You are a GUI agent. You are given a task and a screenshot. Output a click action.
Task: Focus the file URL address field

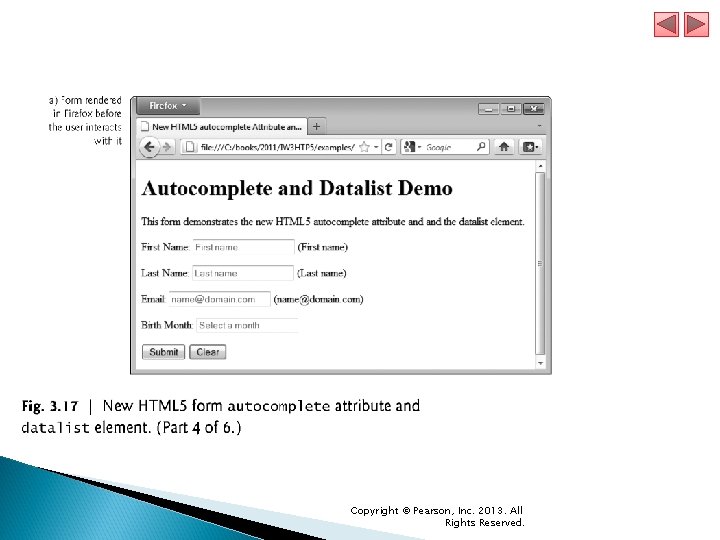277,147
